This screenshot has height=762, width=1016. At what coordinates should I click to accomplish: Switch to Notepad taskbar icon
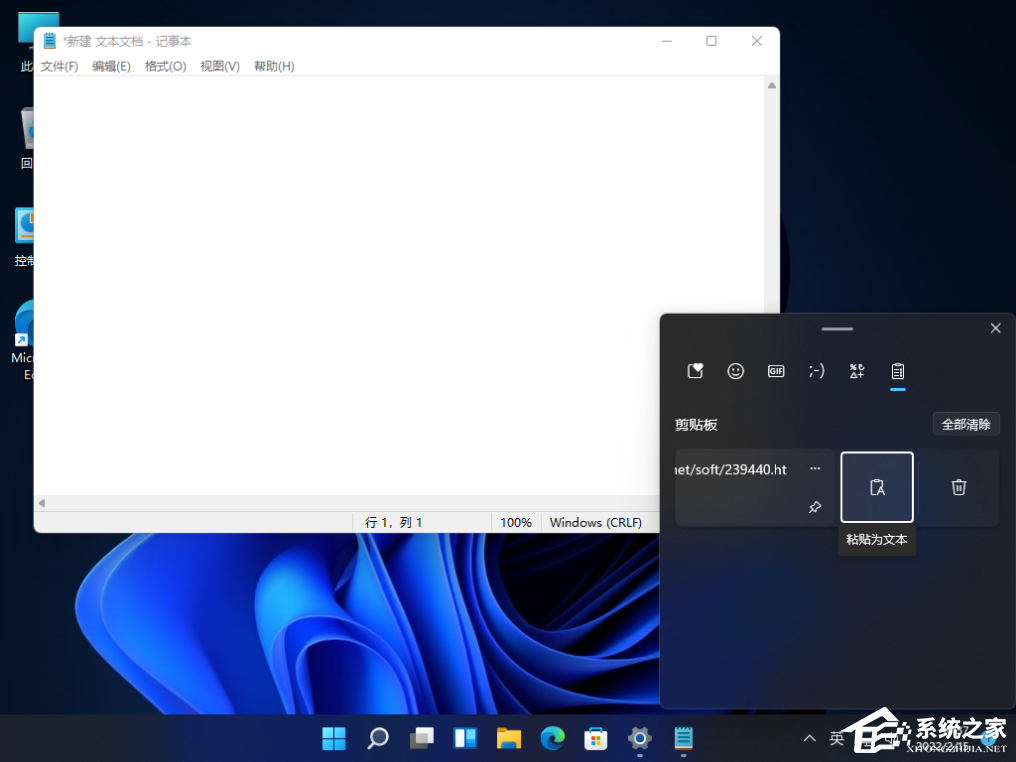684,737
